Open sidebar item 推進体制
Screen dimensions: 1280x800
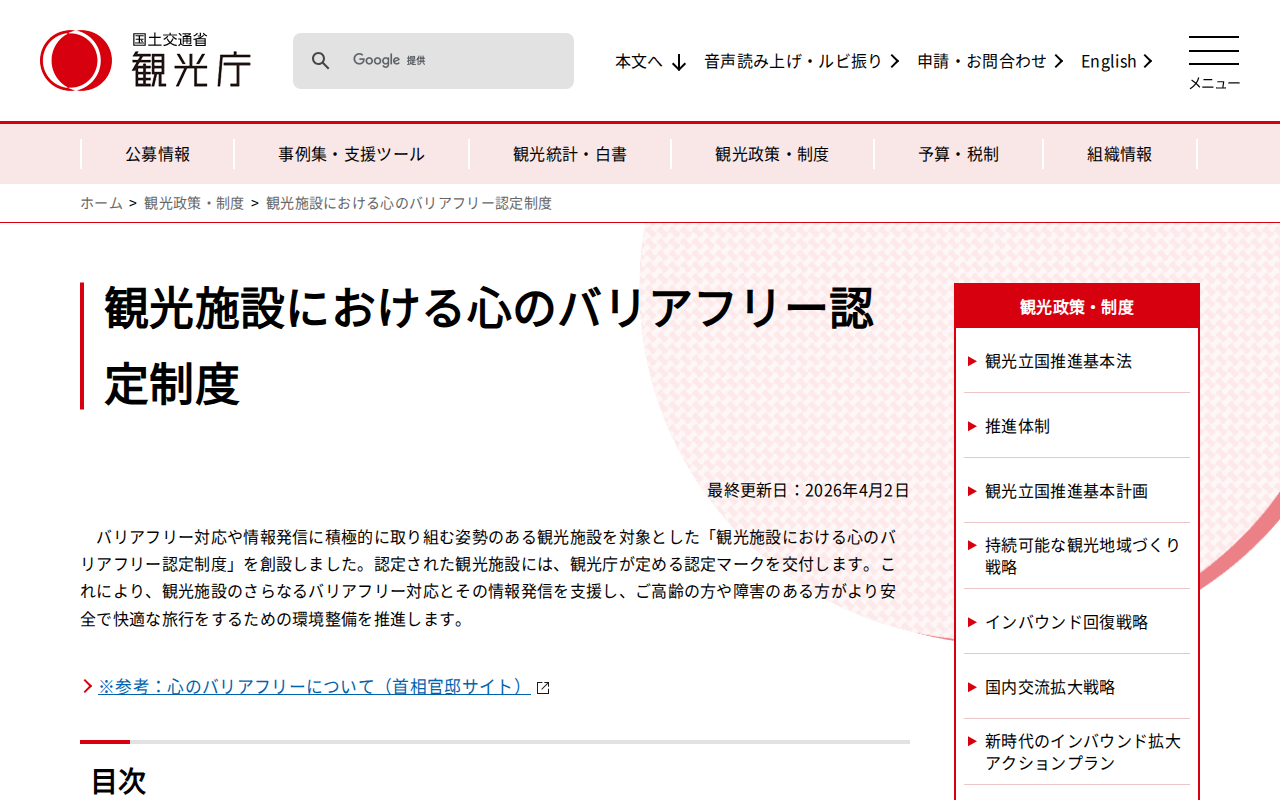1017,426
